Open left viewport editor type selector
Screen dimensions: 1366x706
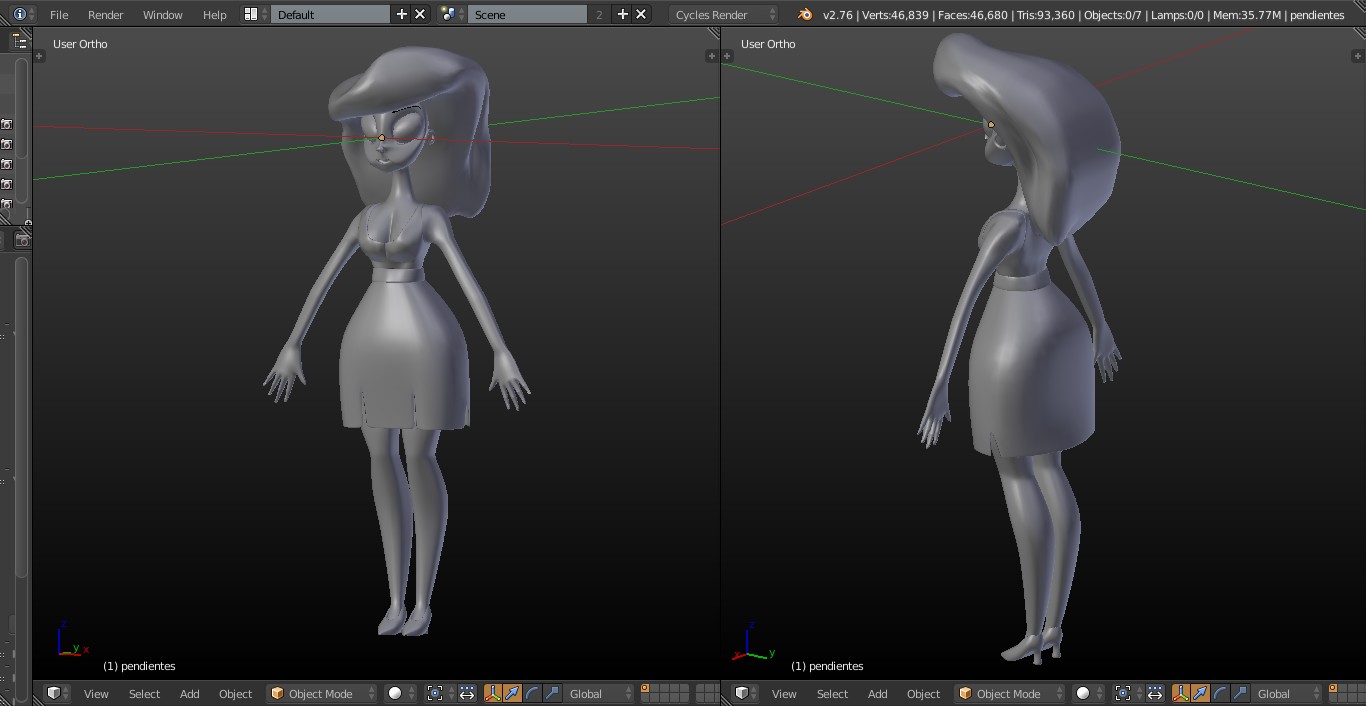pos(59,693)
